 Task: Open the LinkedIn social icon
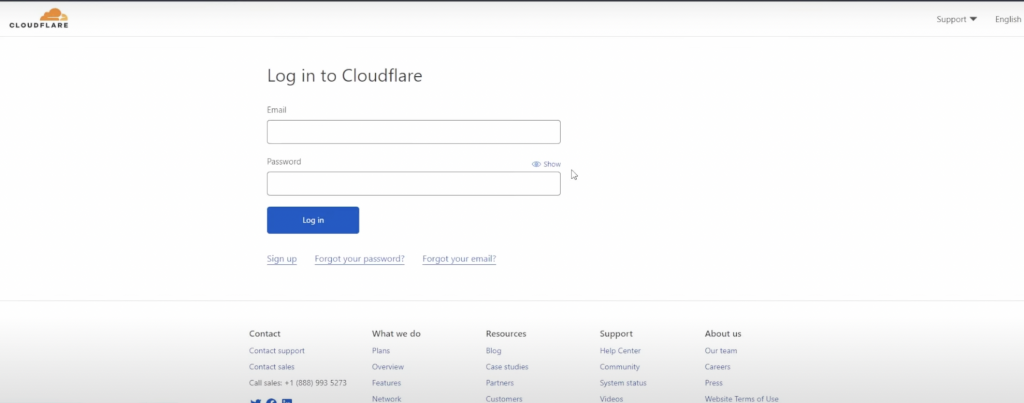287,400
